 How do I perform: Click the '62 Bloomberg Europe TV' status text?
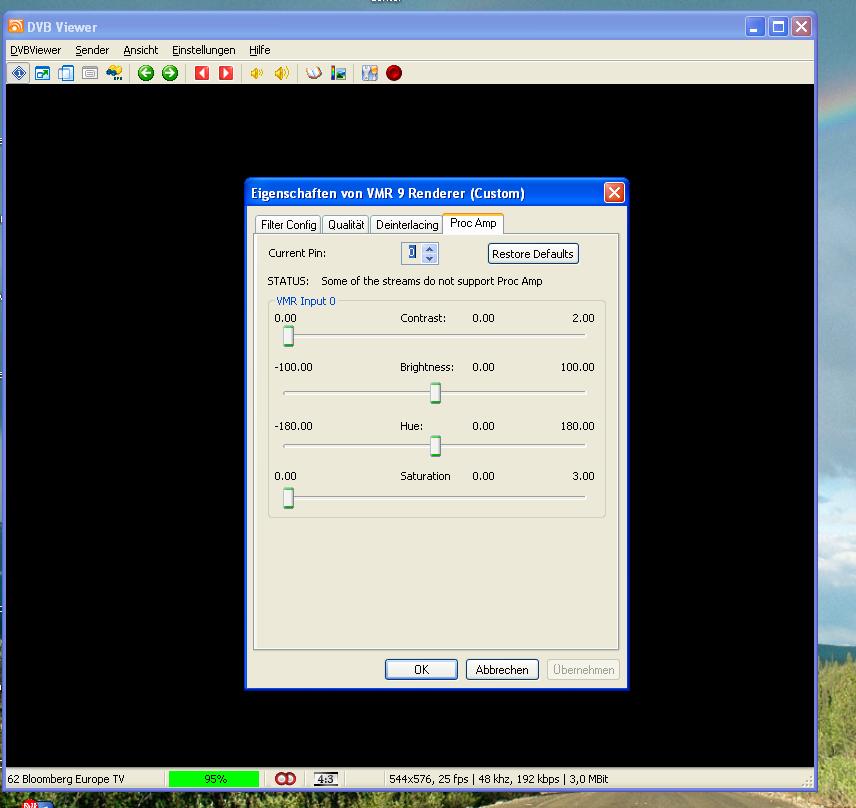[x=66, y=779]
